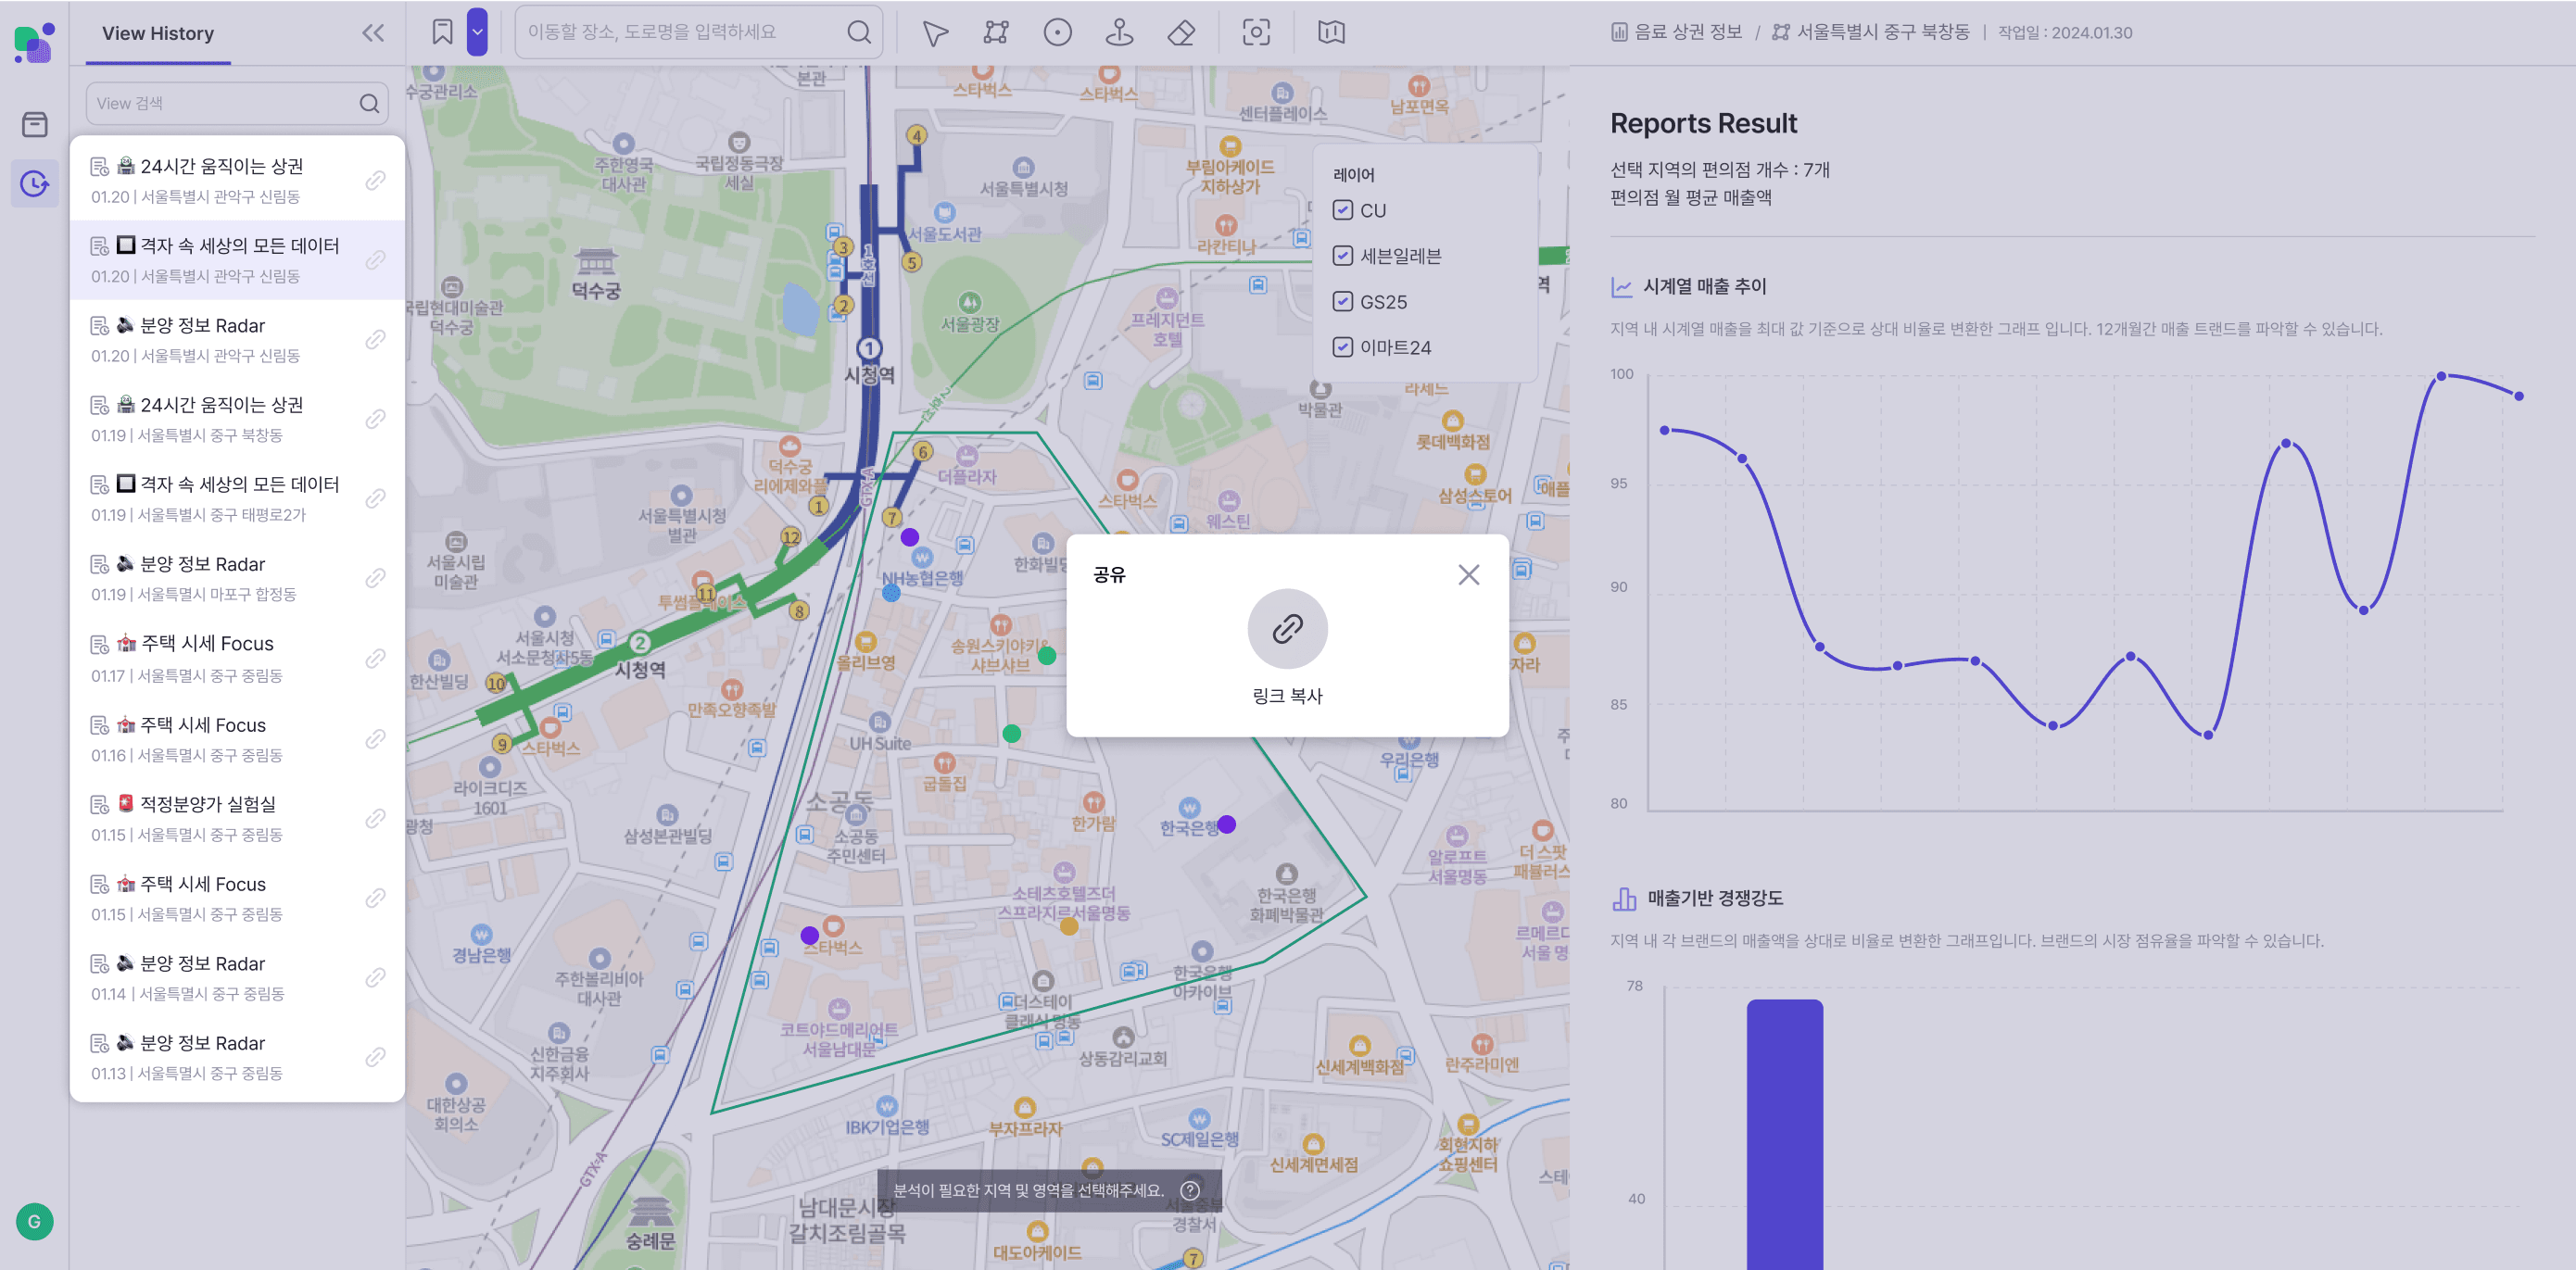Select the View History clock icon in sidebar
2576x1270 pixels.
(x=35, y=184)
